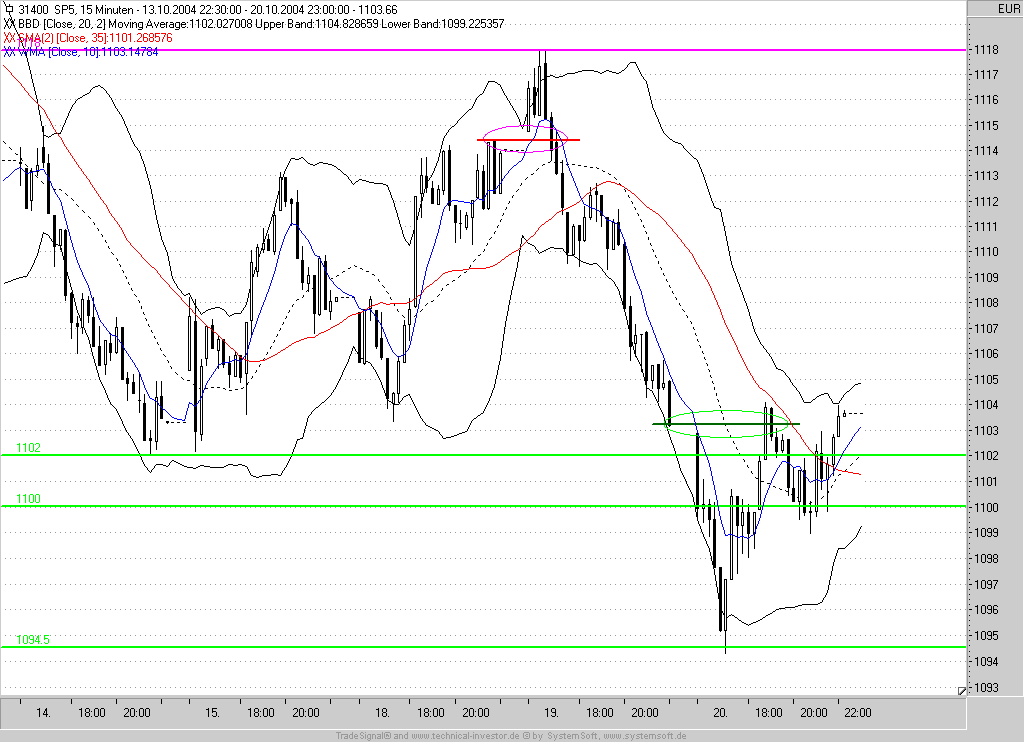
Task: Click the 22:00 label on time axis
Action: point(857,713)
